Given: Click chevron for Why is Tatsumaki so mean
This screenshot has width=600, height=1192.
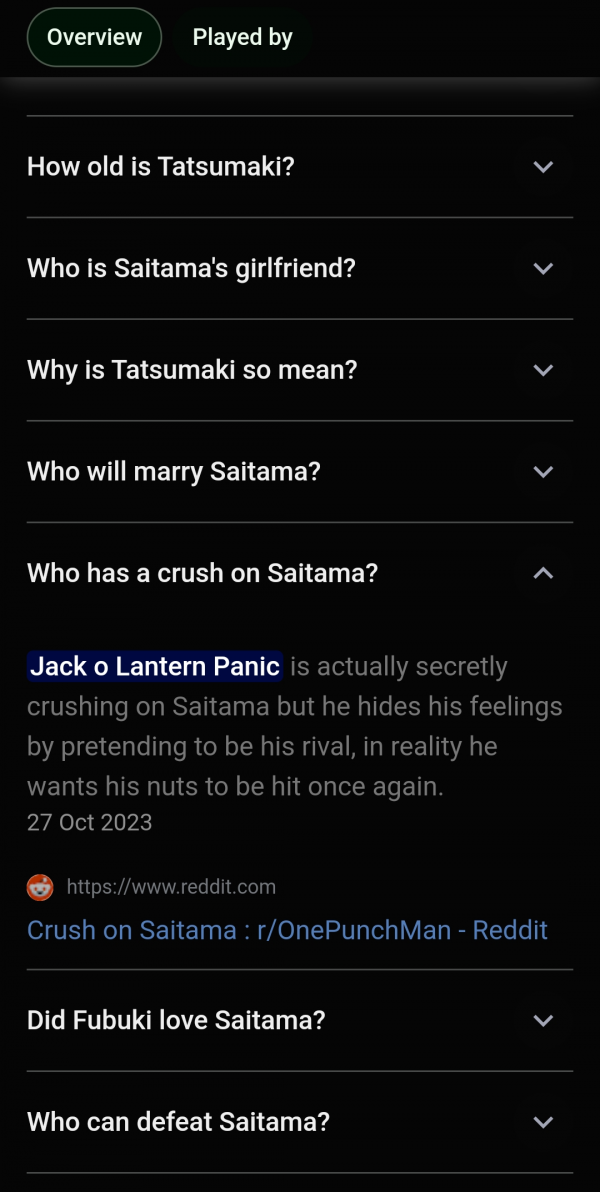Looking at the screenshot, I should pos(543,370).
